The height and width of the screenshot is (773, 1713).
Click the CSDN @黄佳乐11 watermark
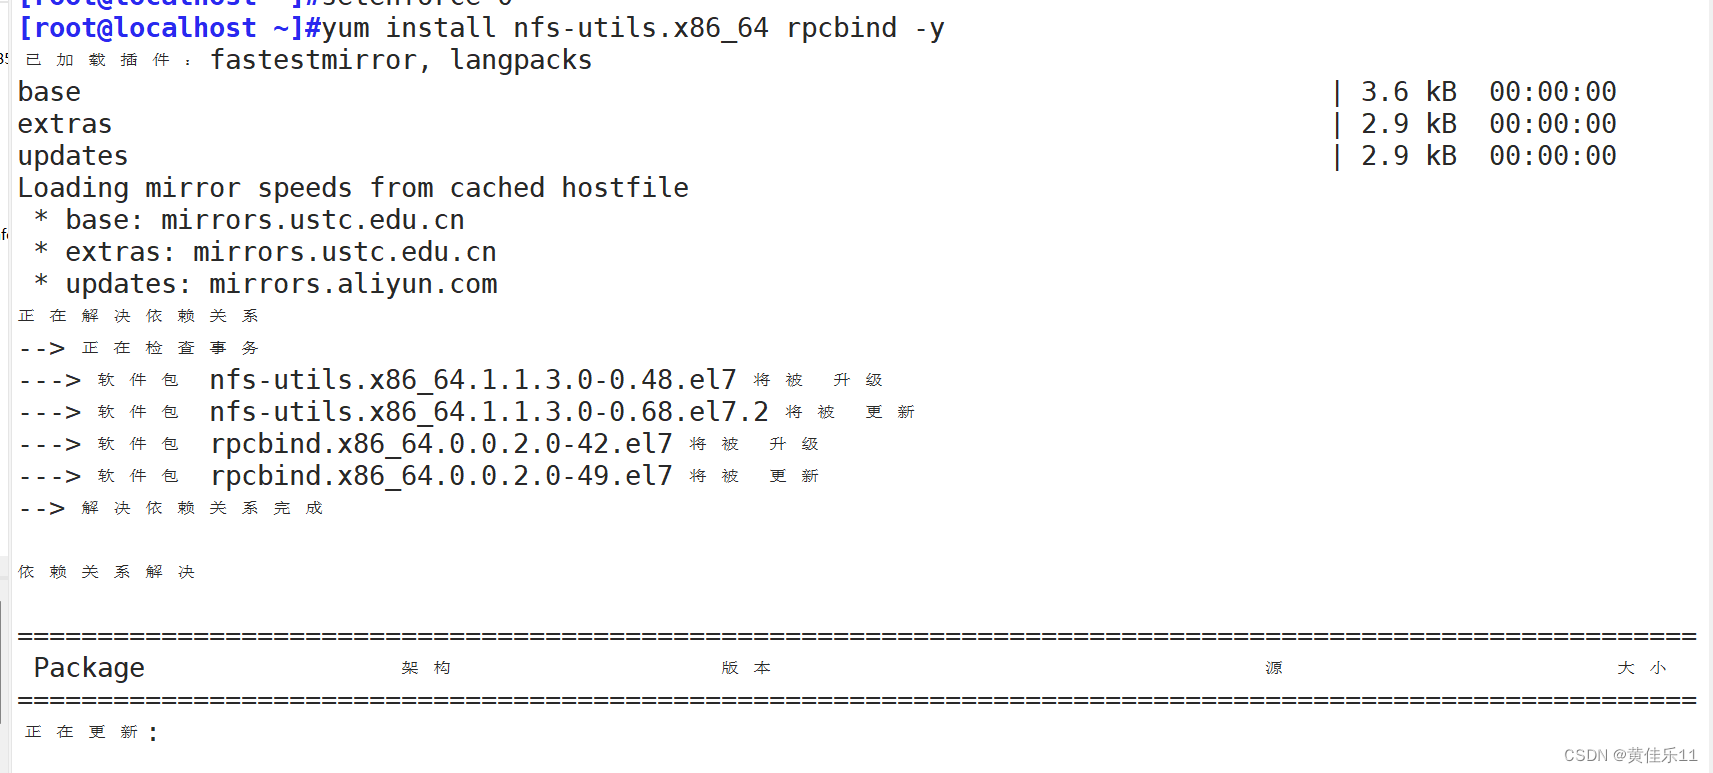1630,755
